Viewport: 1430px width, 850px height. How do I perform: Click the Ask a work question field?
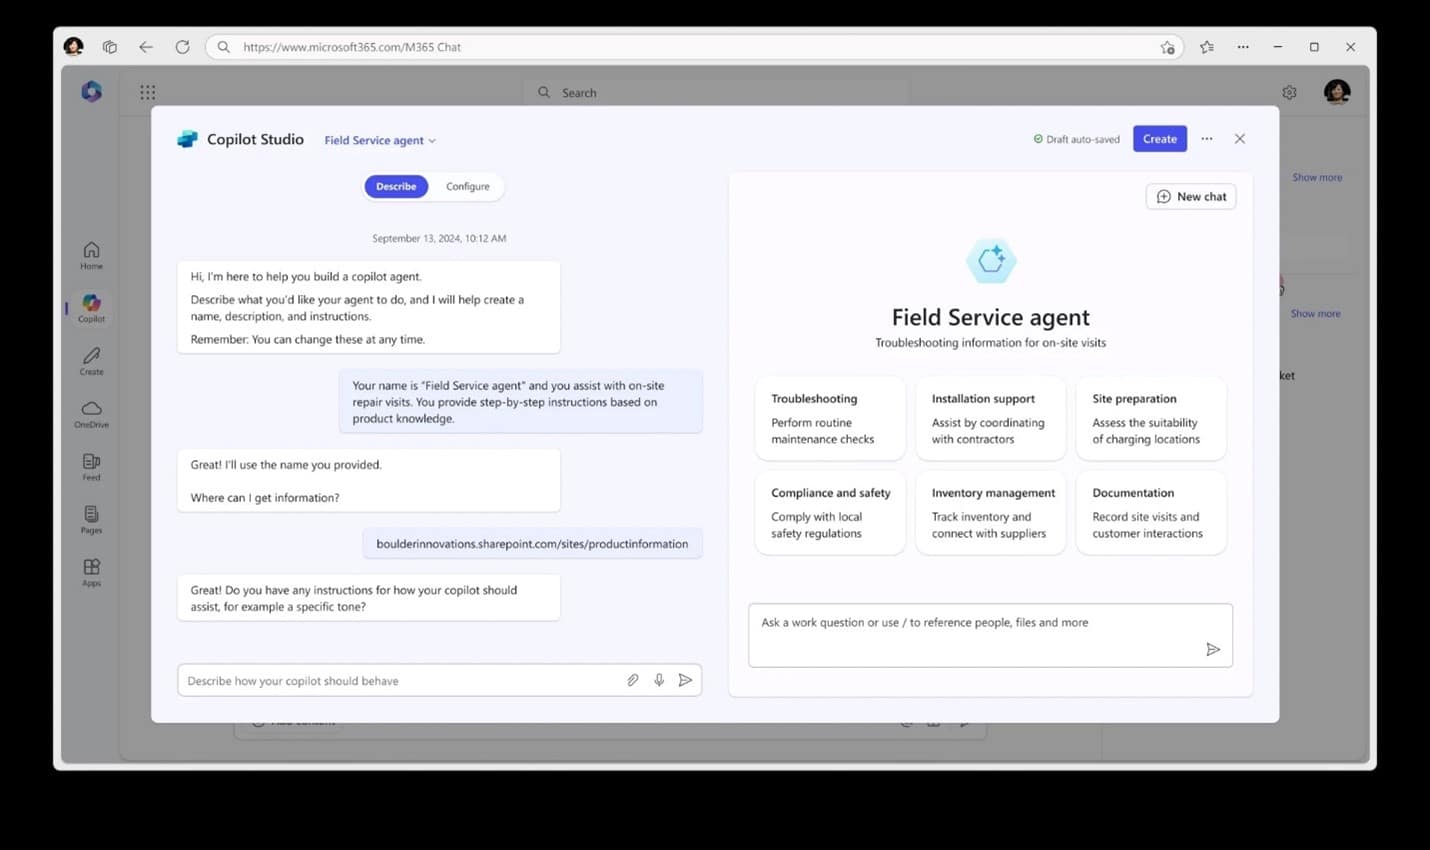(990, 635)
